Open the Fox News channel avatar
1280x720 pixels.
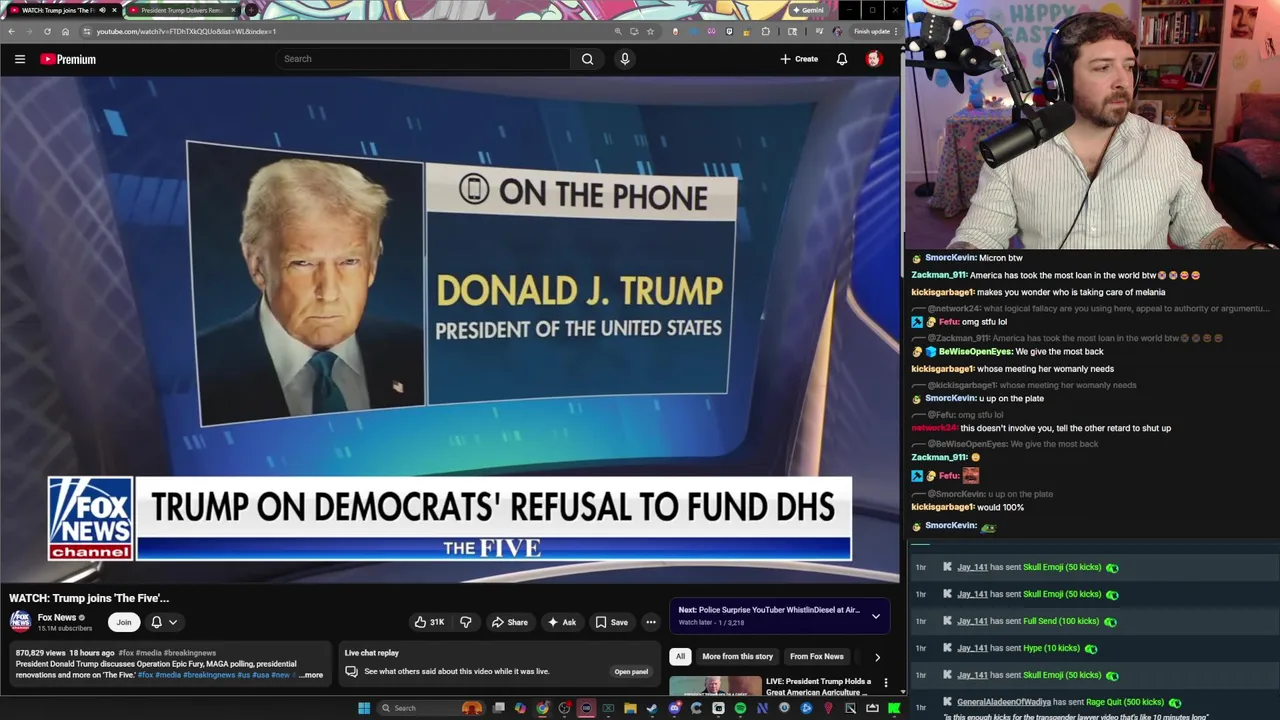pos(20,621)
